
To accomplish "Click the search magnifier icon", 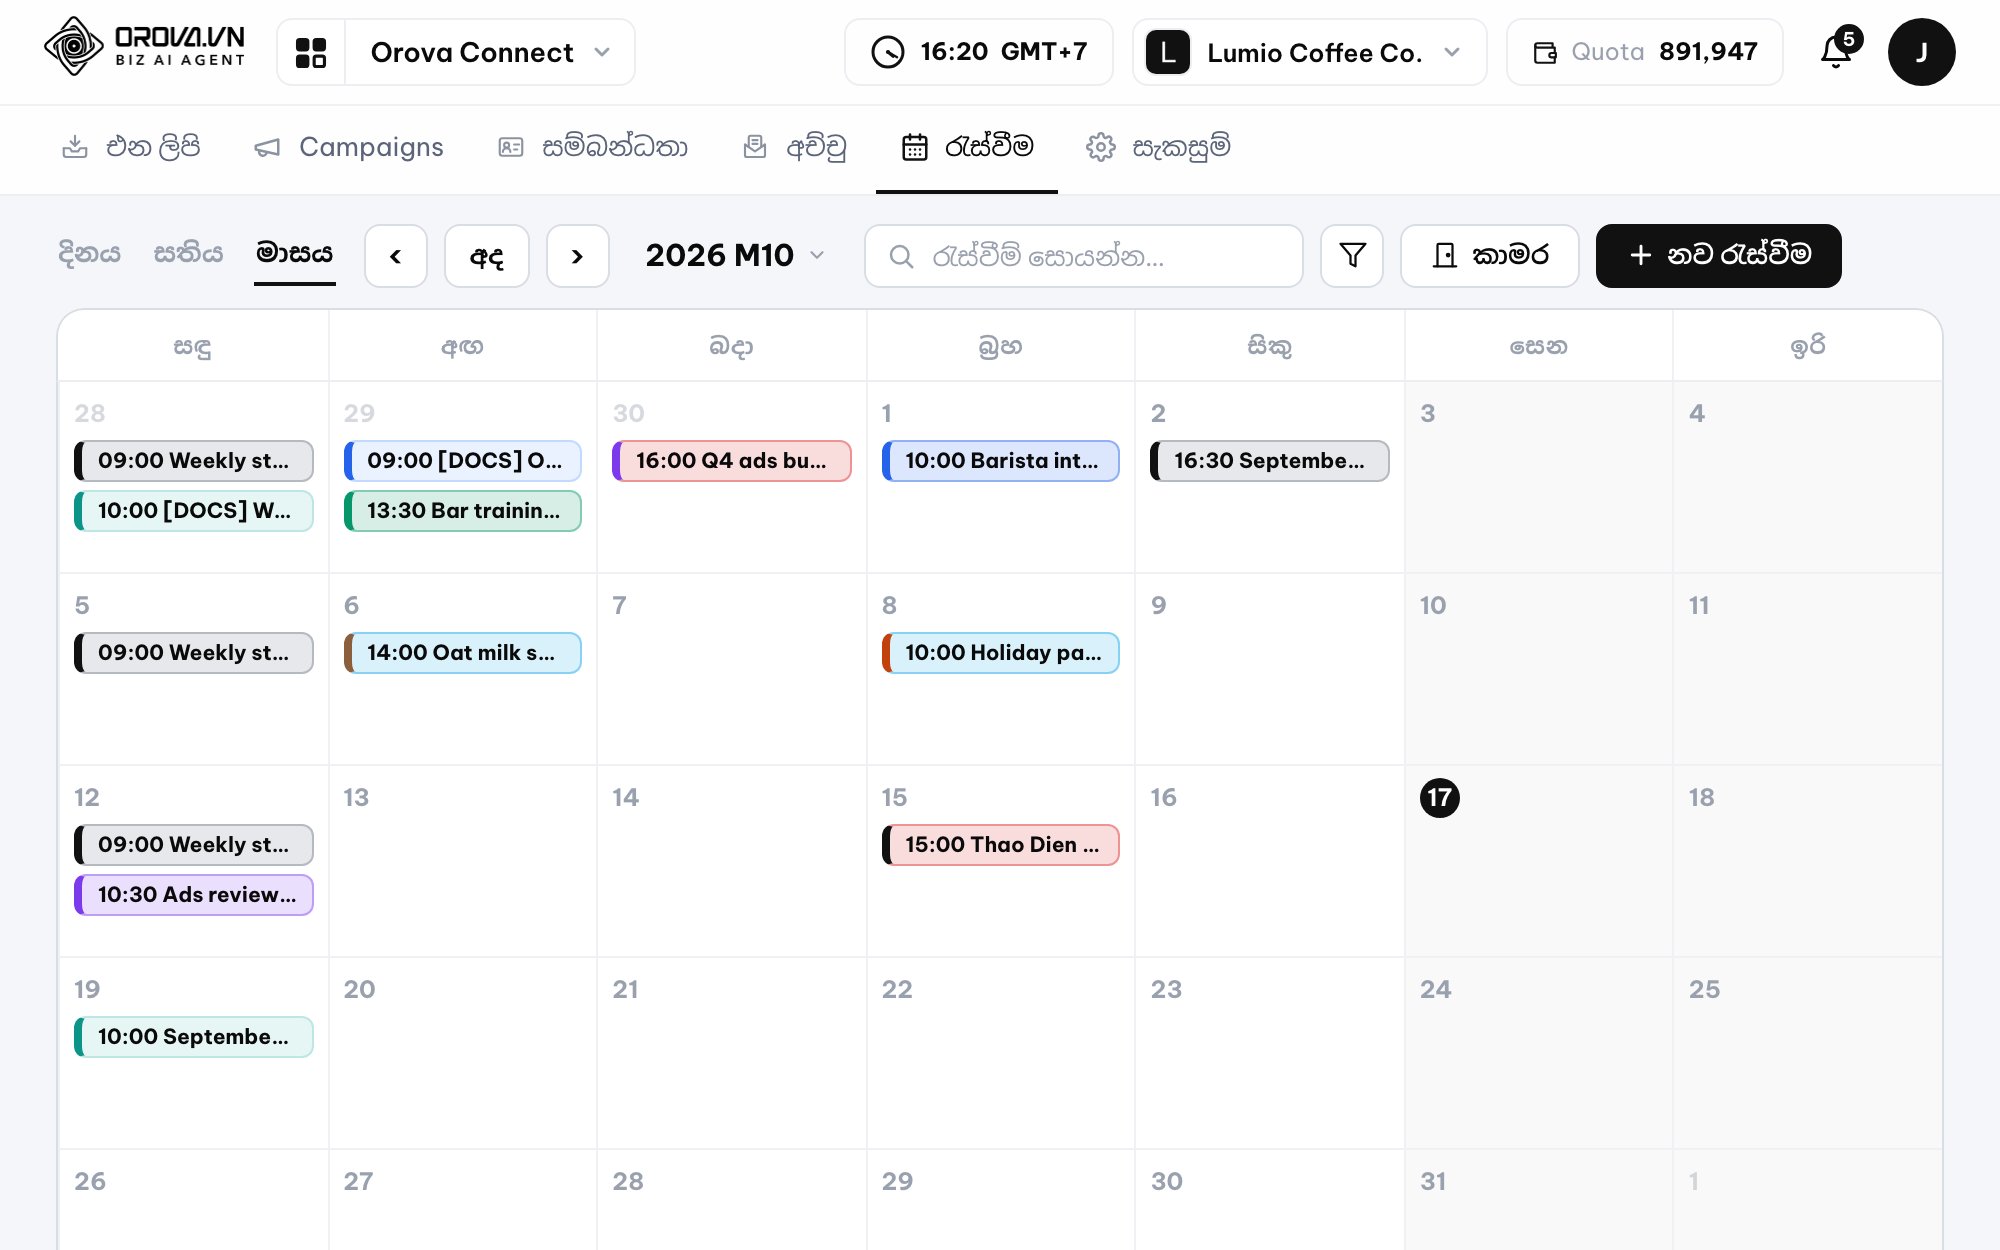I will point(901,257).
